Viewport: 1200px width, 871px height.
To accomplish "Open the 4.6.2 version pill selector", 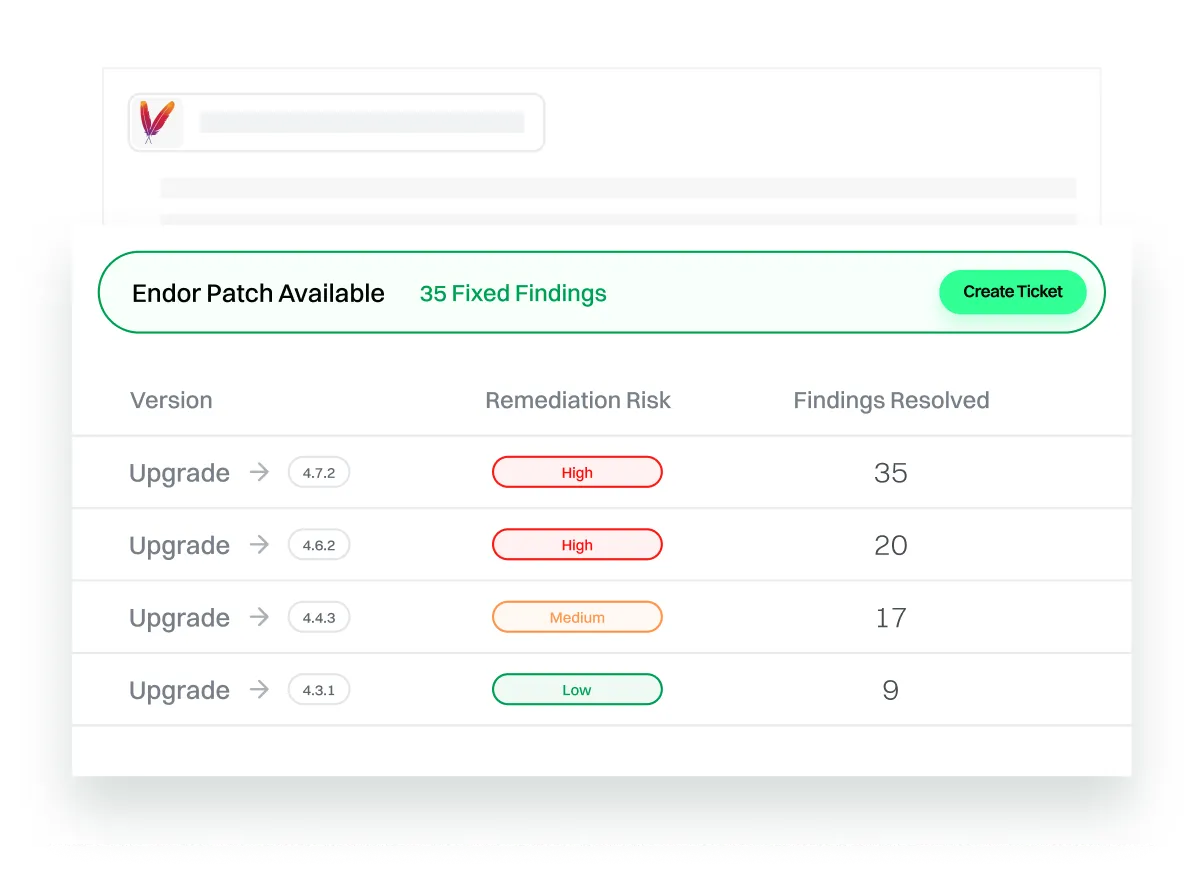I will pos(318,544).
